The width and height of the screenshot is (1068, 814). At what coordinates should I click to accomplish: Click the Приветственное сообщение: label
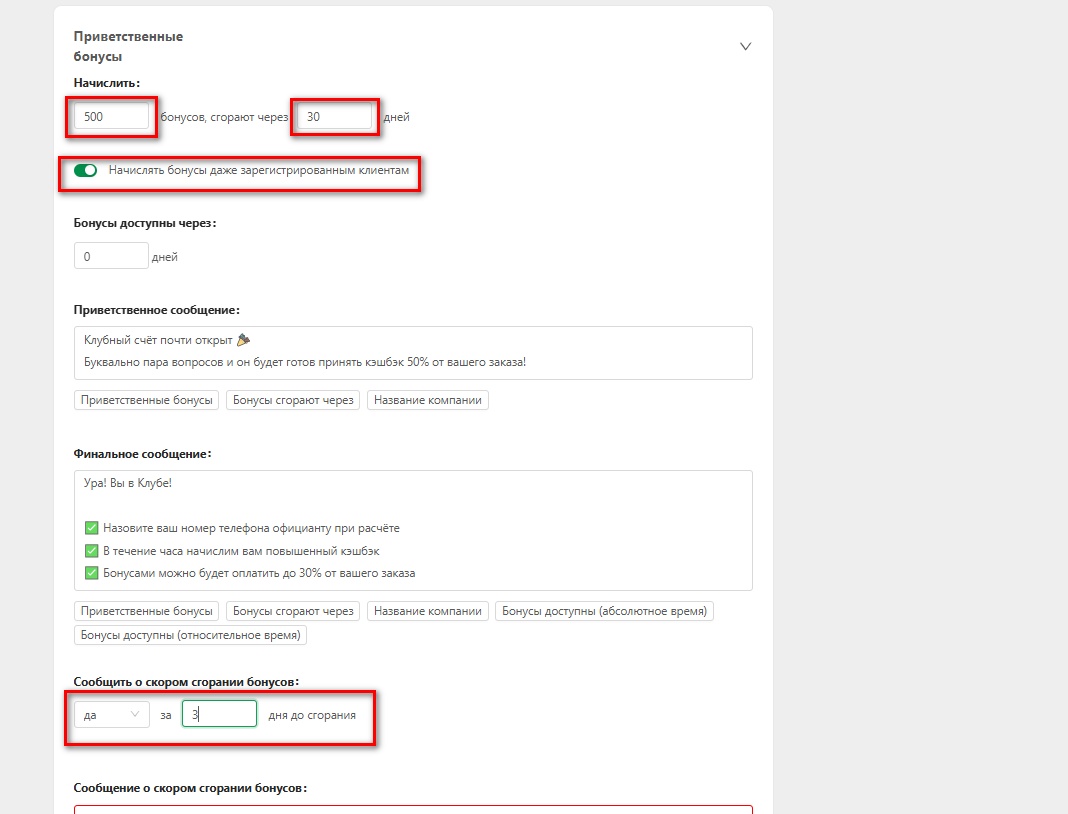coord(157,310)
